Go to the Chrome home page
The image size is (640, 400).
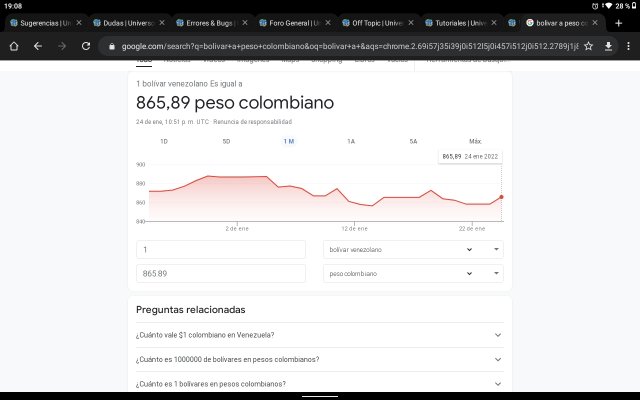tap(14, 46)
